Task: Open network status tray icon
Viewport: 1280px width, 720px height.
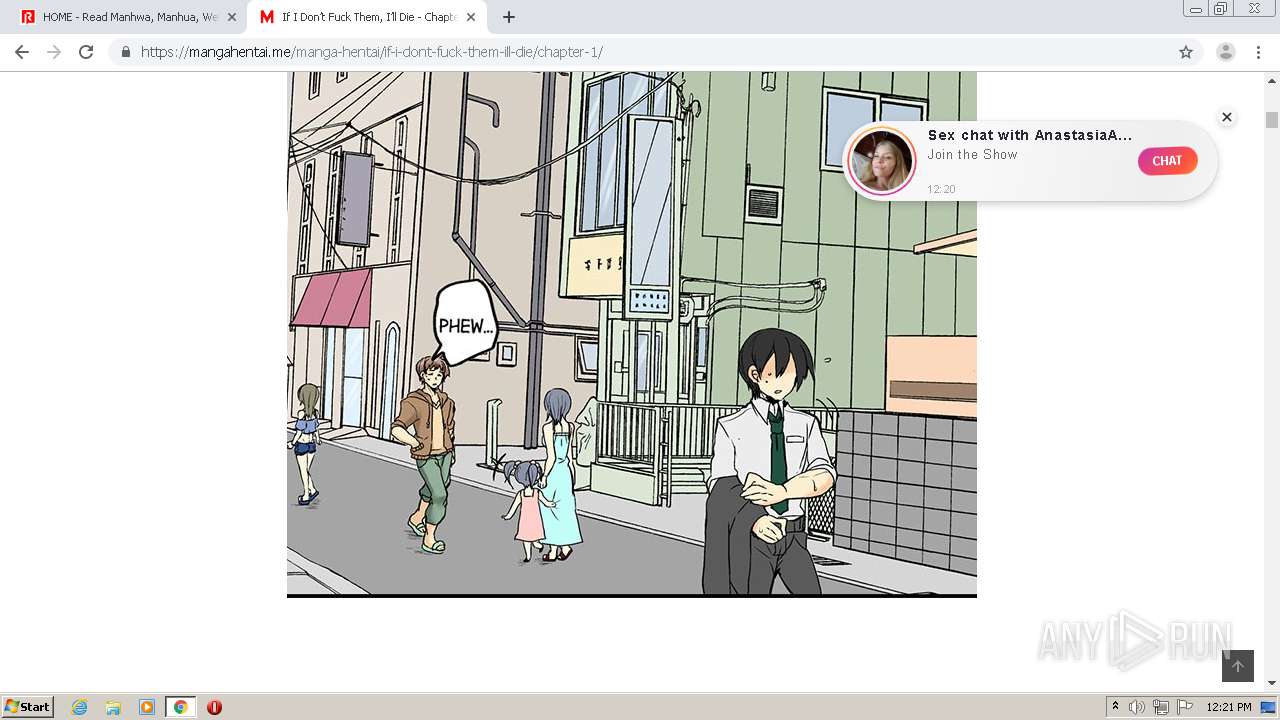Action: 1161,707
